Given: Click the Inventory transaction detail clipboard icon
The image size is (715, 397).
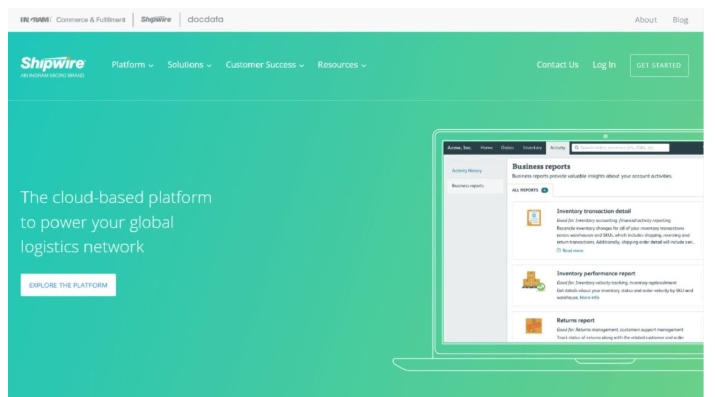Looking at the screenshot, I should tap(534, 217).
